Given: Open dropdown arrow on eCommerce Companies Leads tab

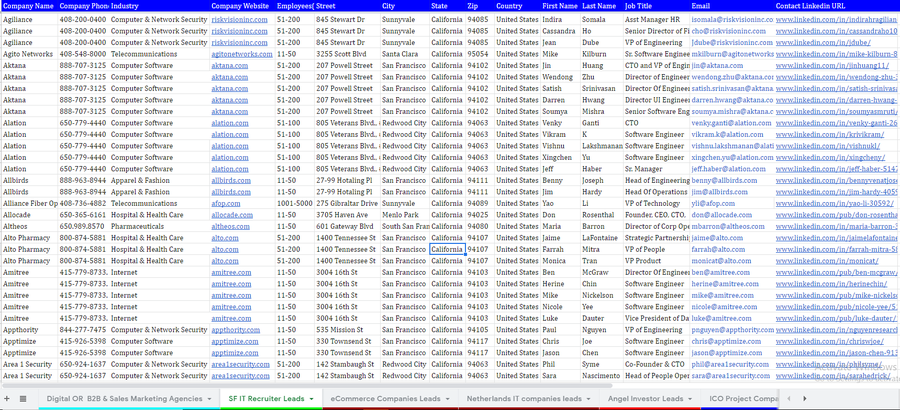Looking at the screenshot, I should click(x=448, y=399).
